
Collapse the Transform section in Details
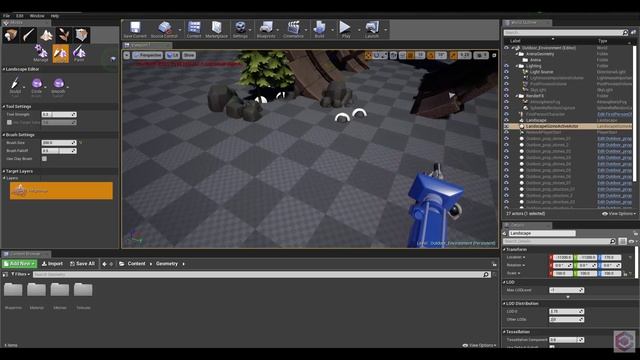click(504, 249)
